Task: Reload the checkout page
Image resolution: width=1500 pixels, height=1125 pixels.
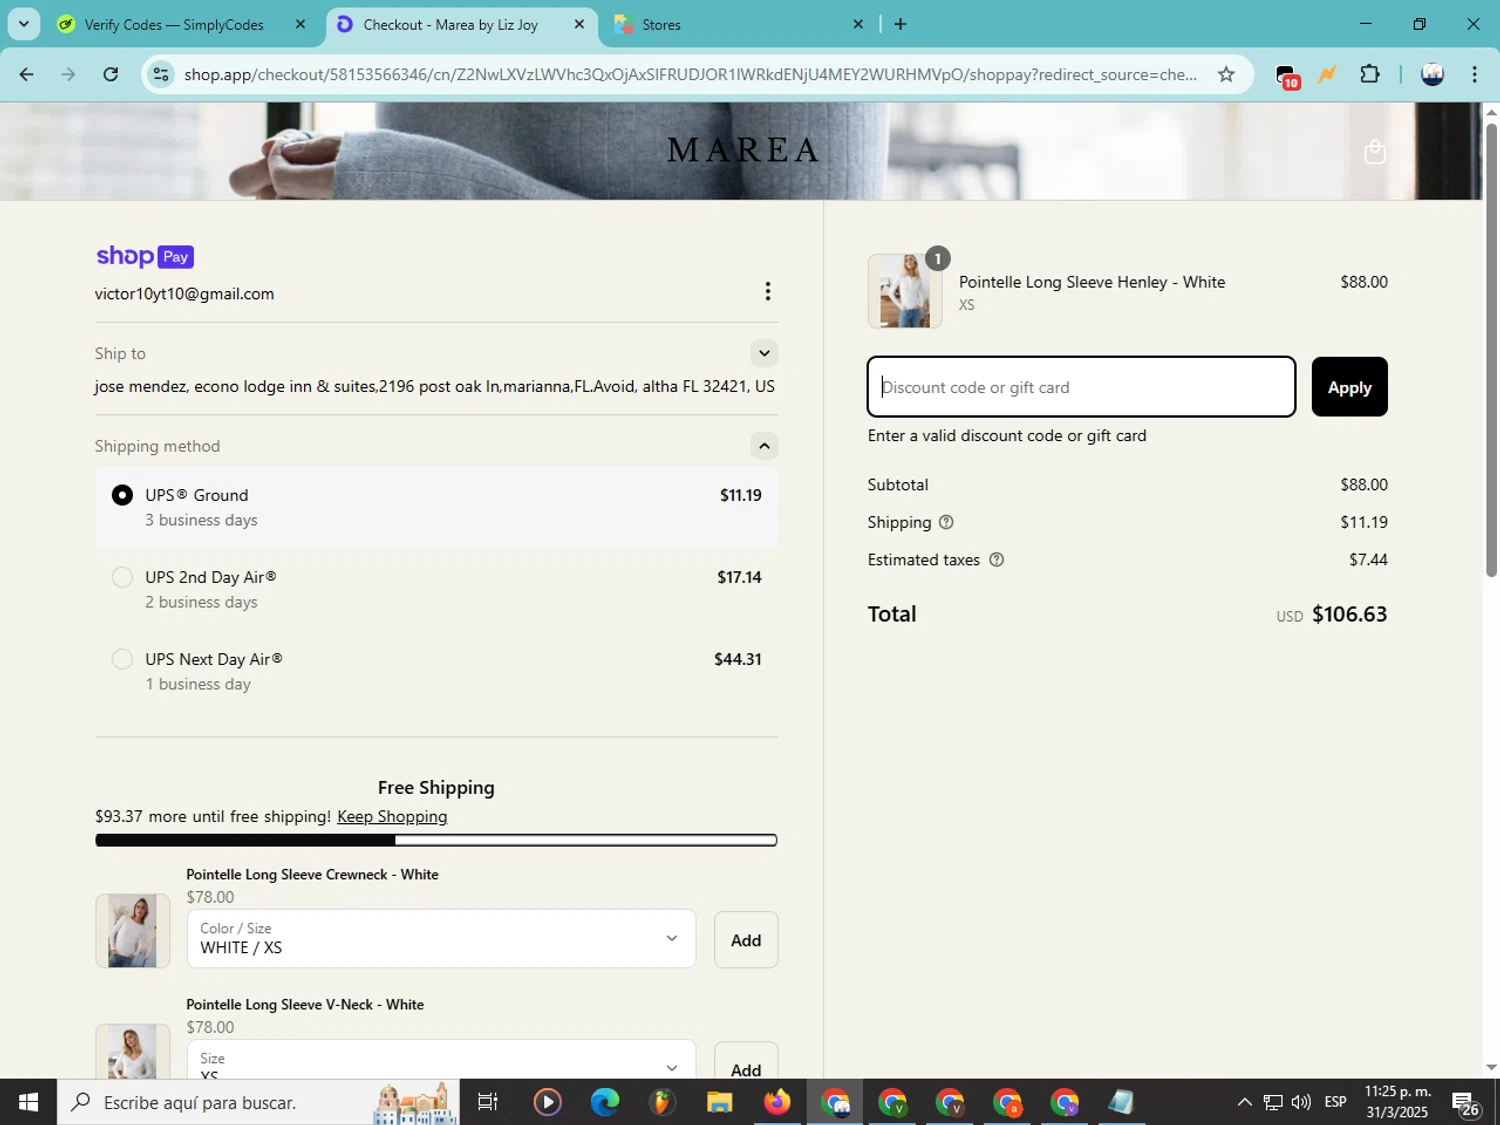Action: tap(111, 74)
